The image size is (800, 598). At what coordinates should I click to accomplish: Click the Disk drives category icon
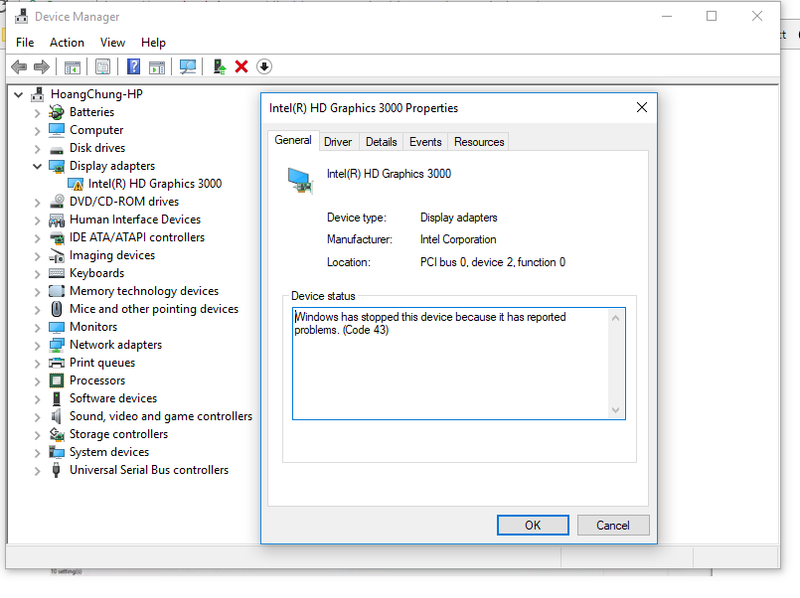57,149
